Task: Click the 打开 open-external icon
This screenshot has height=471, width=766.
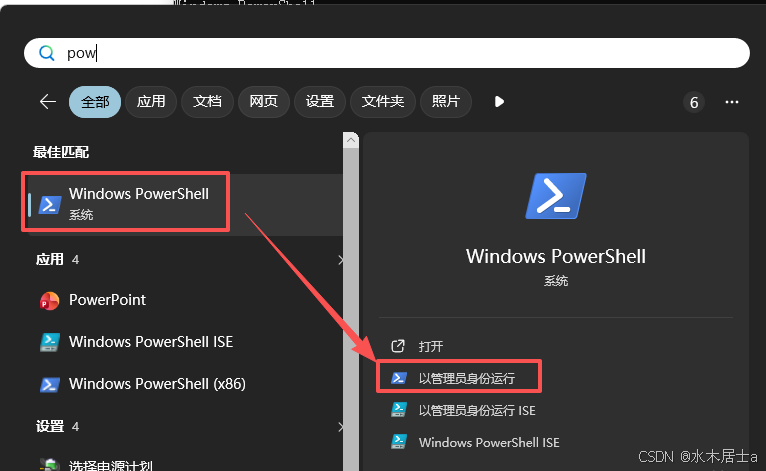Action: pos(398,346)
